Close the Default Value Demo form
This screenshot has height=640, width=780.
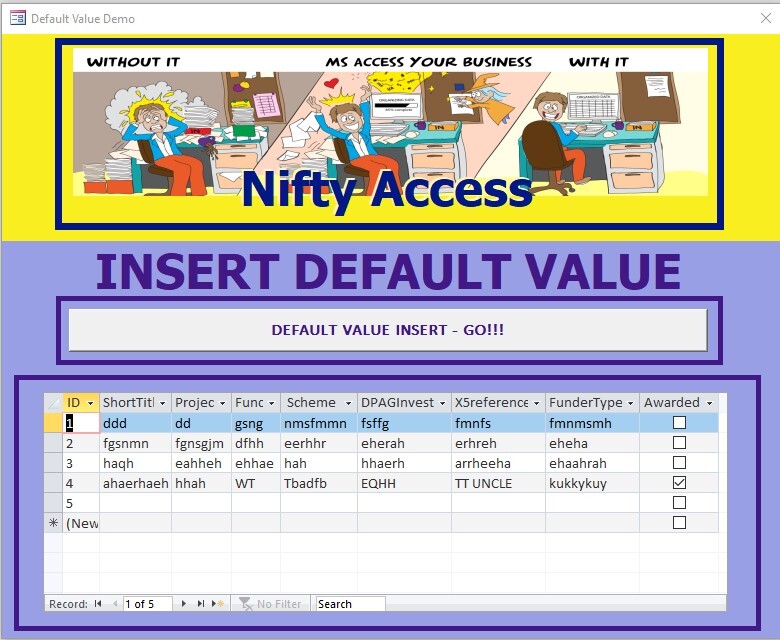coord(766,18)
